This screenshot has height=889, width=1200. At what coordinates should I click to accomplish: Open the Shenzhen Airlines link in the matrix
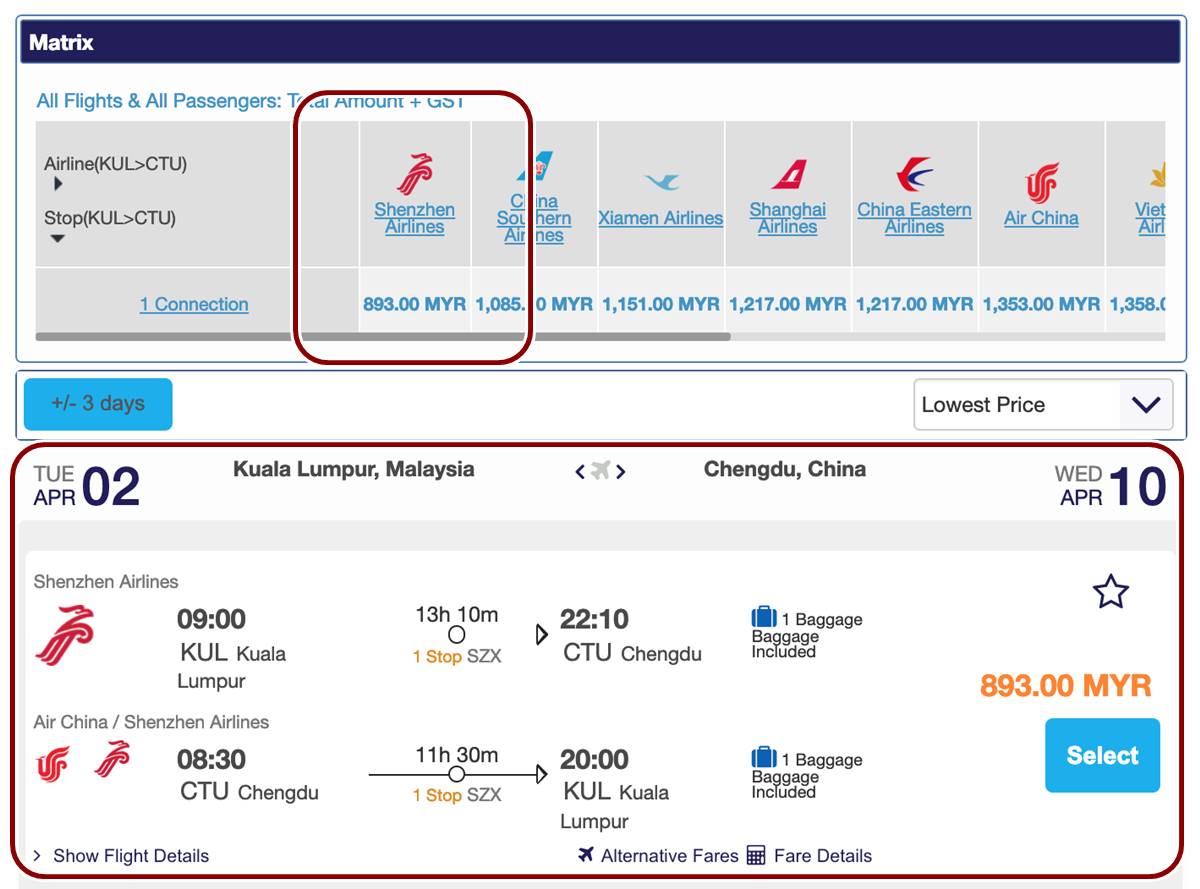[x=414, y=218]
